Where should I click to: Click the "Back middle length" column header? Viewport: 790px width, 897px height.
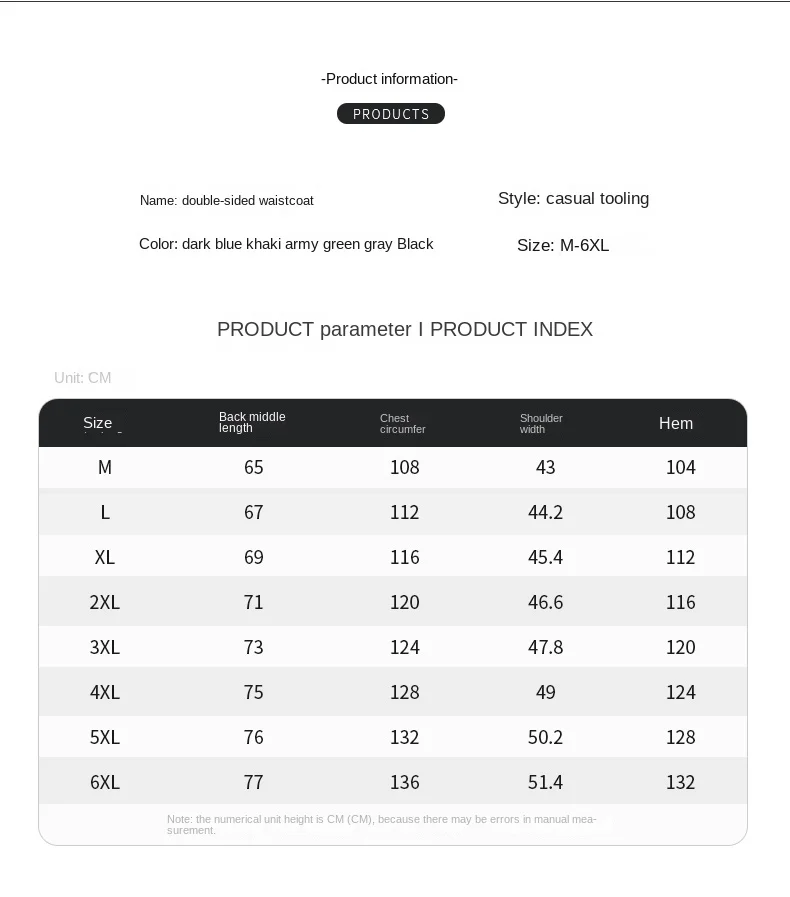252,422
